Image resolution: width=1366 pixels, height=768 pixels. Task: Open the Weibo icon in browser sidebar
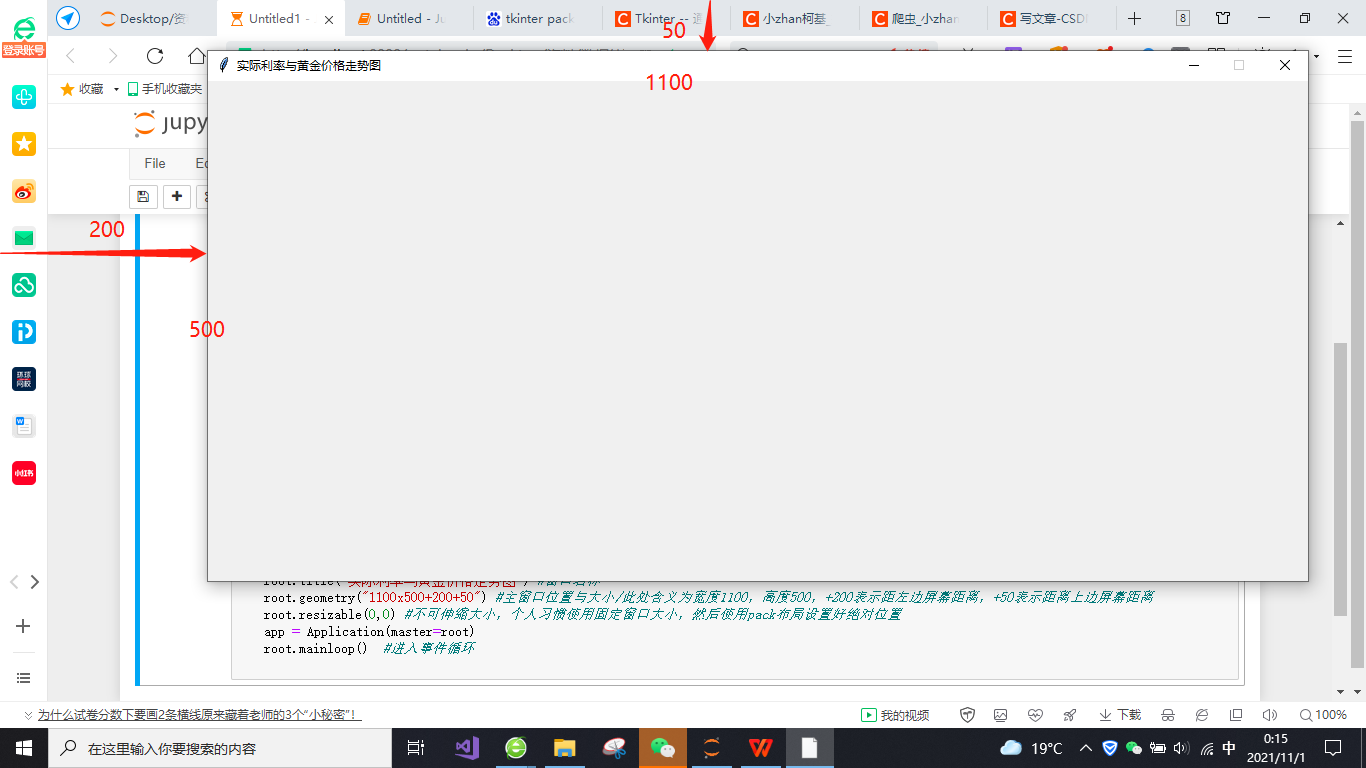point(24,191)
